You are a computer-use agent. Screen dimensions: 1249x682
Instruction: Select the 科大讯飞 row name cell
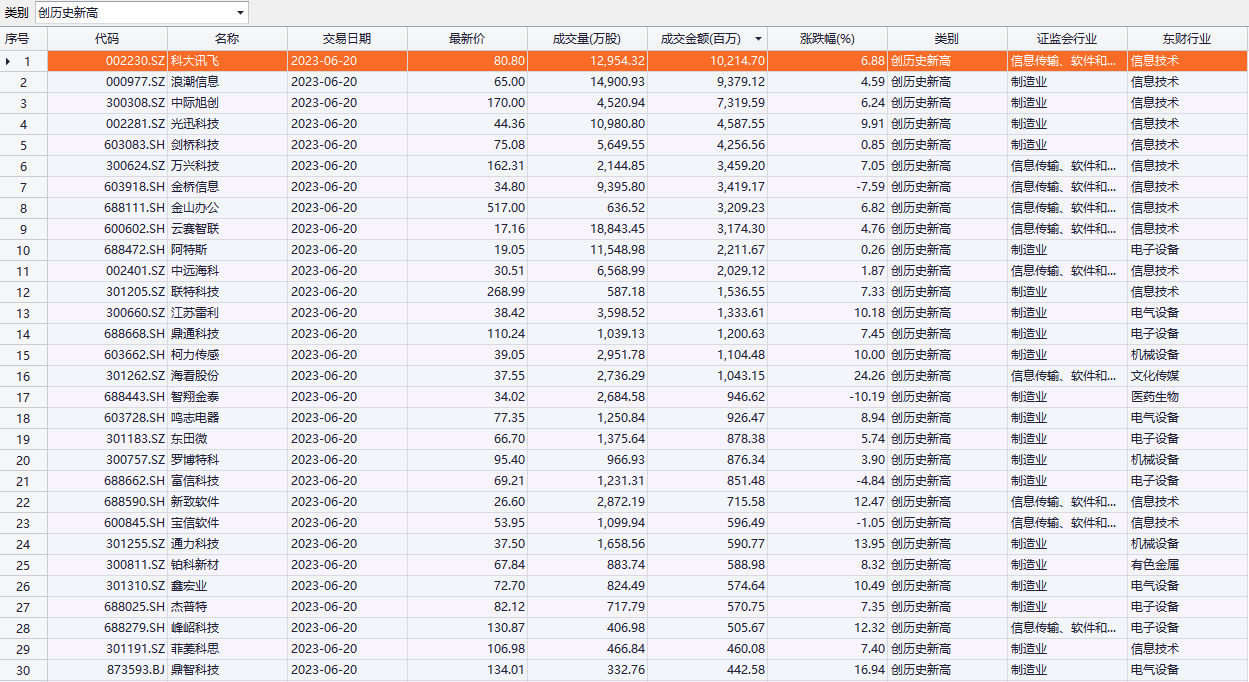(227, 61)
